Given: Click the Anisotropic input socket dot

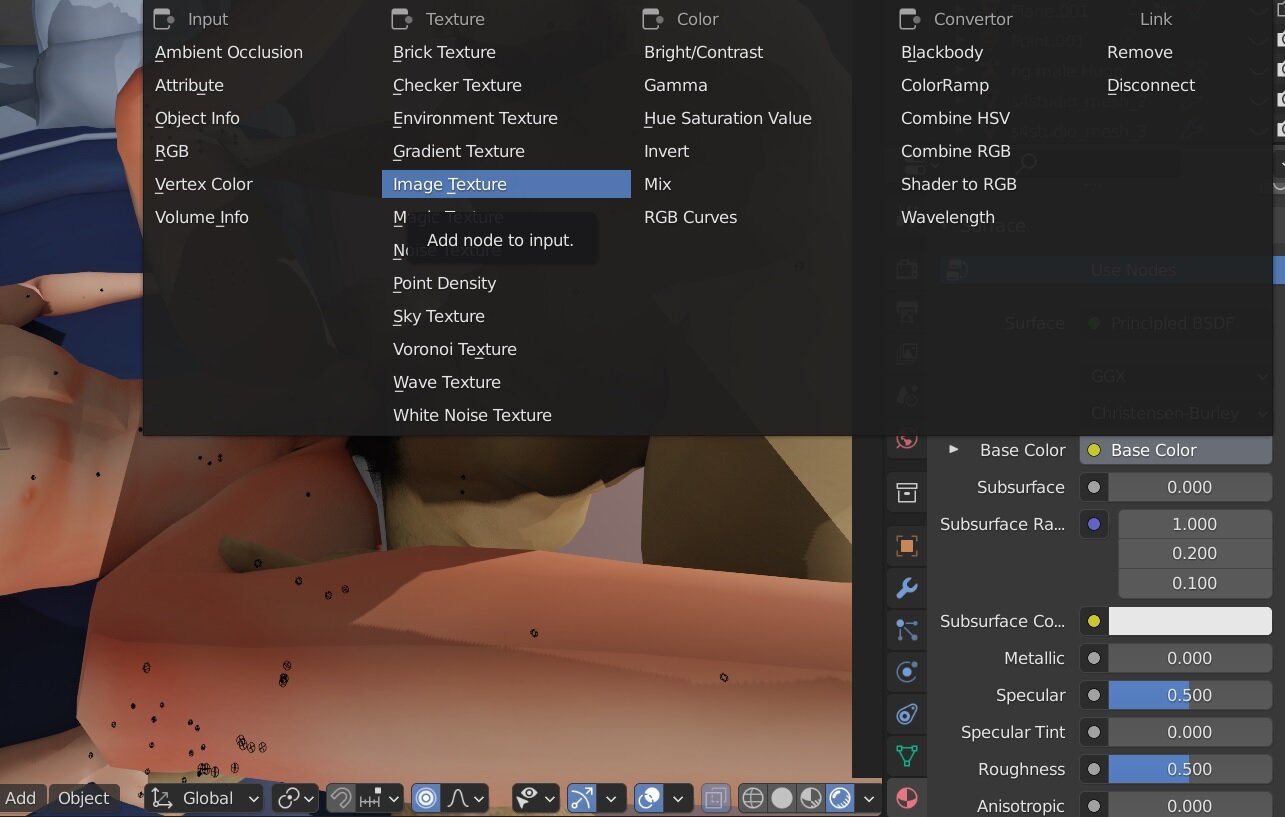Looking at the screenshot, I should point(1094,806).
